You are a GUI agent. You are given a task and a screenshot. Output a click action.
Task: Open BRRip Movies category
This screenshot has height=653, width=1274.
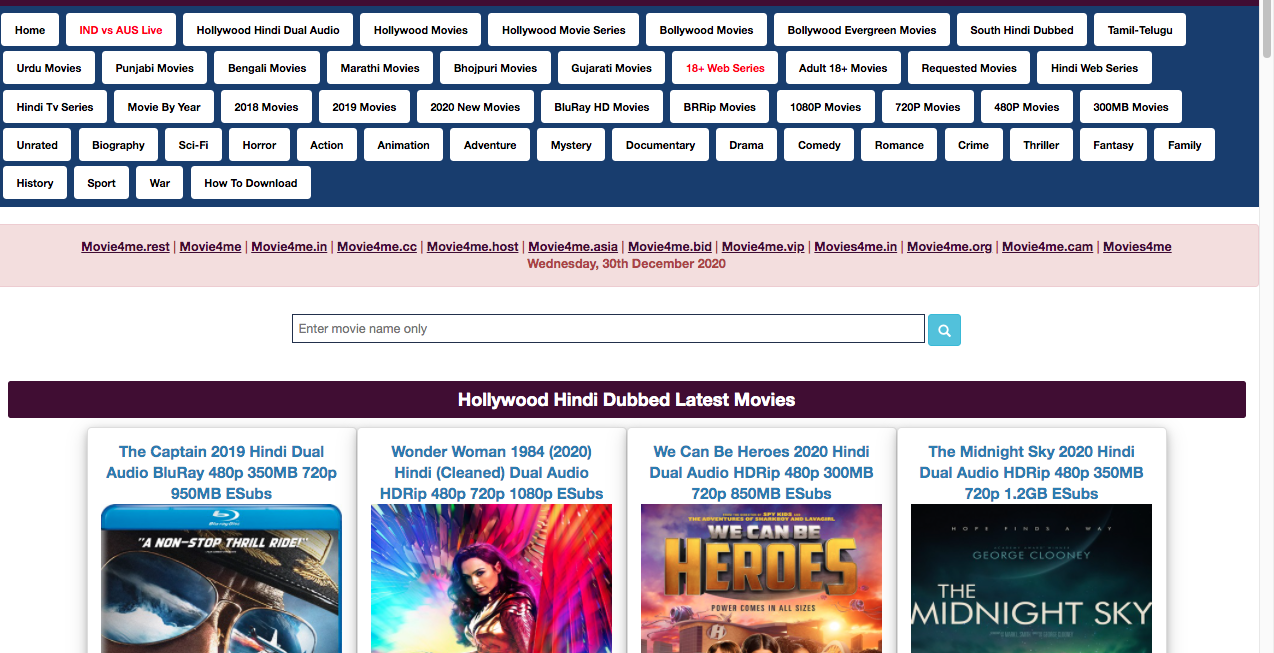point(720,107)
